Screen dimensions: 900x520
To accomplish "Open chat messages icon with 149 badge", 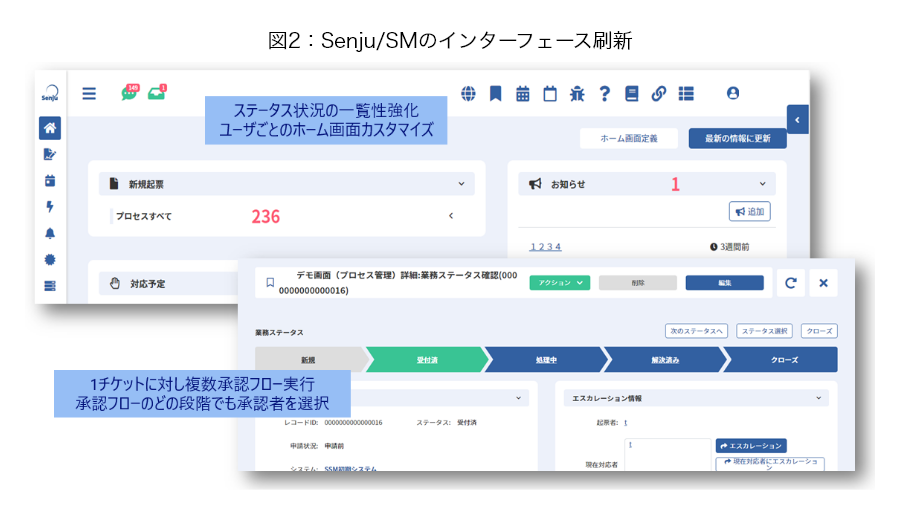I will (x=130, y=92).
